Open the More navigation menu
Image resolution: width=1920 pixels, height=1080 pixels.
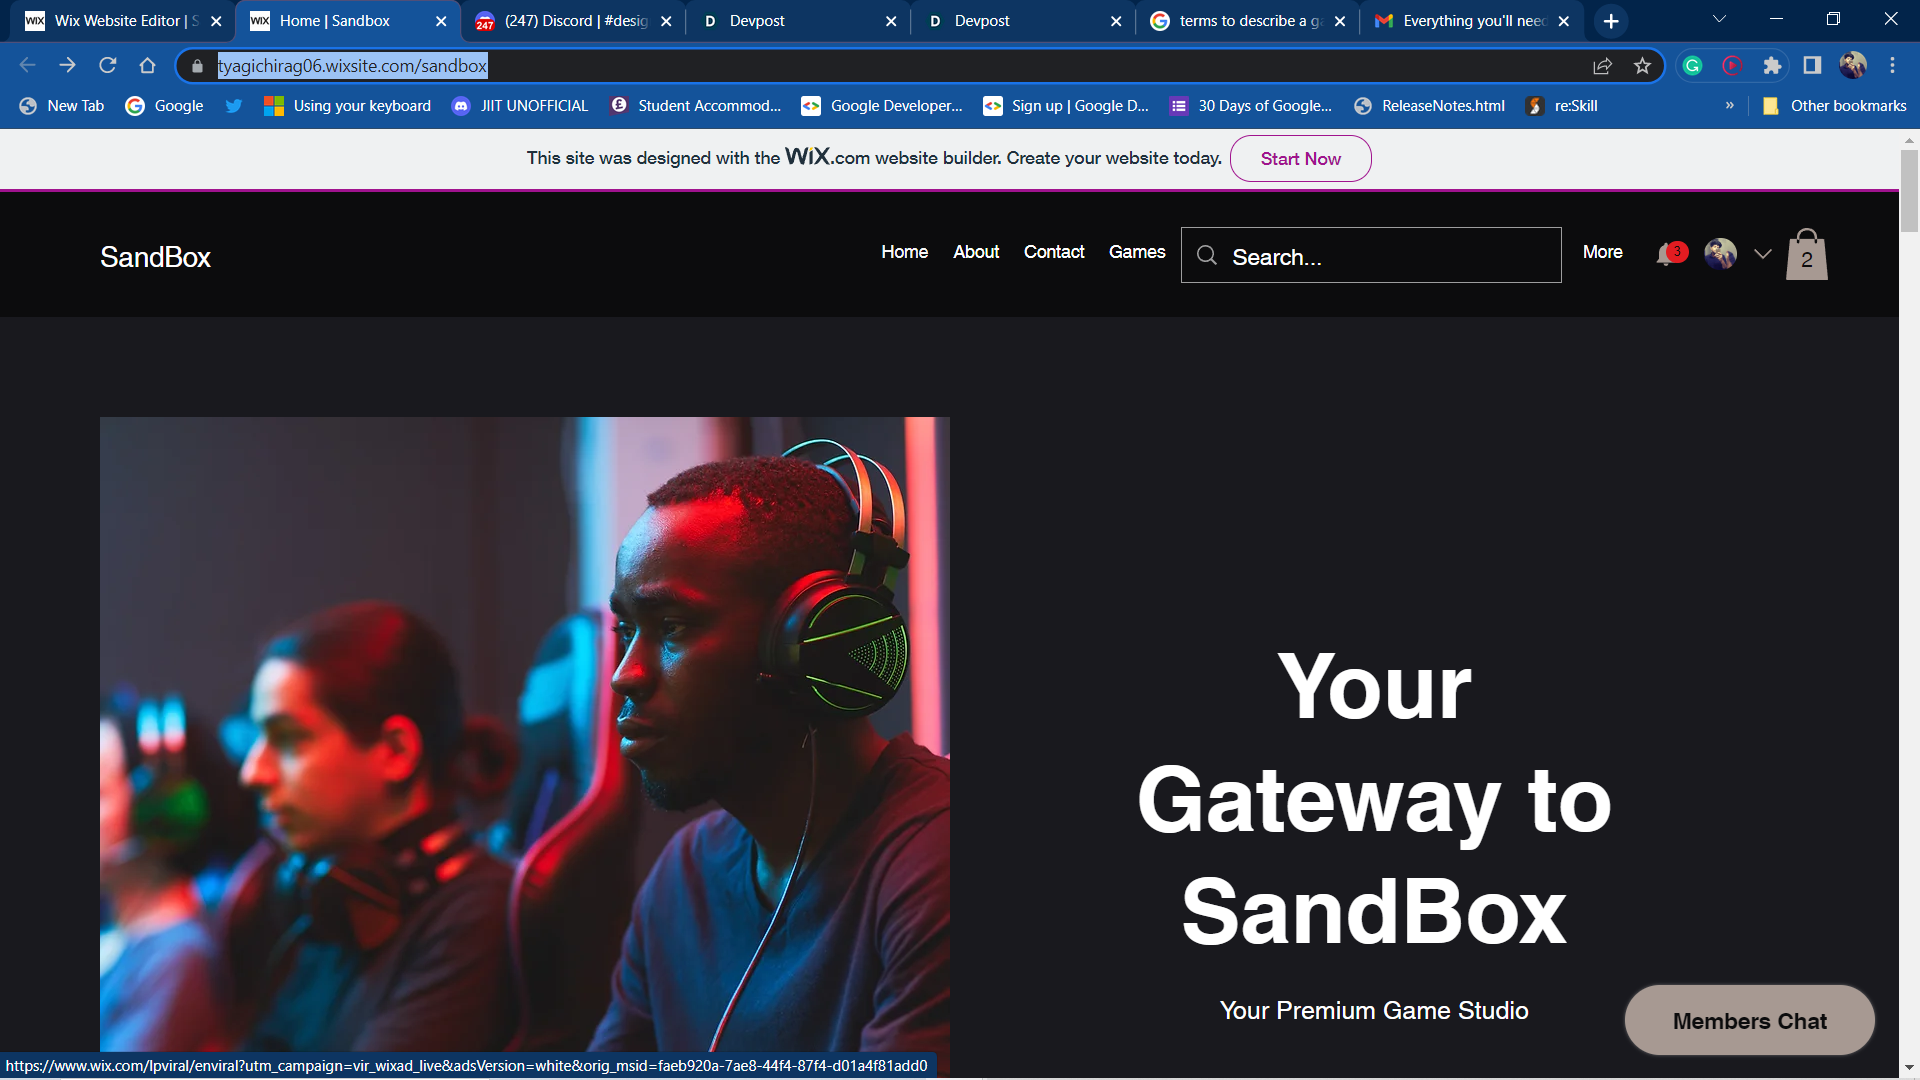coord(1602,252)
